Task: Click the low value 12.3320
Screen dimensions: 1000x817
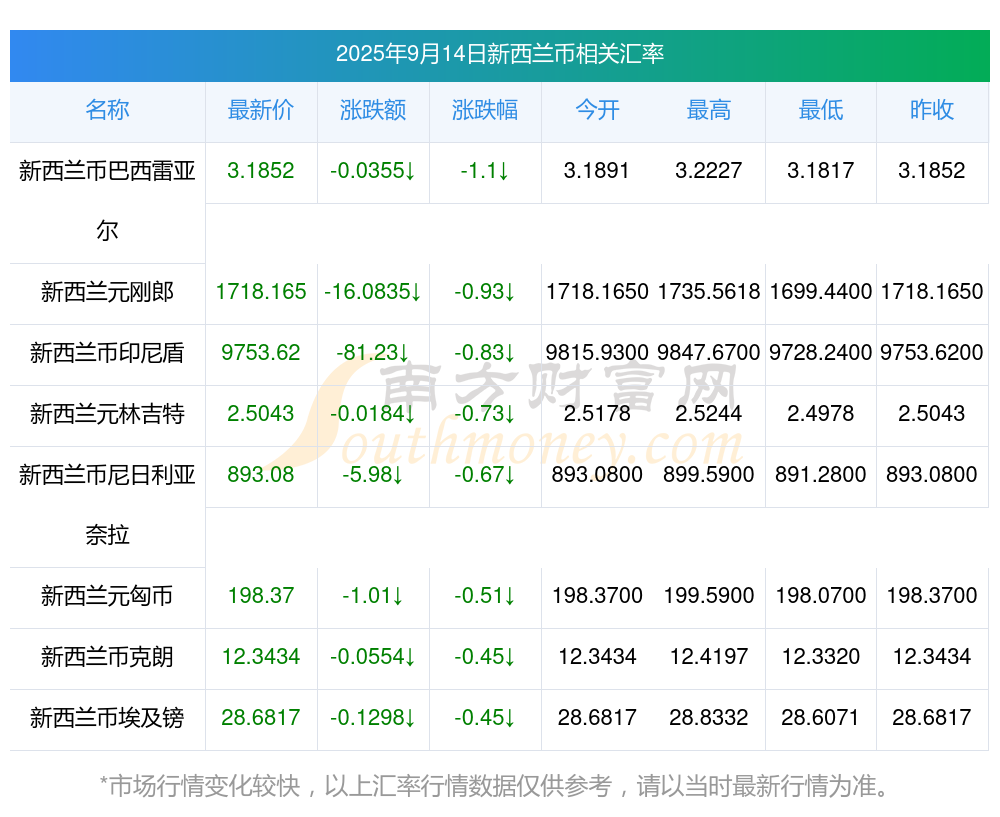Action: click(x=821, y=656)
